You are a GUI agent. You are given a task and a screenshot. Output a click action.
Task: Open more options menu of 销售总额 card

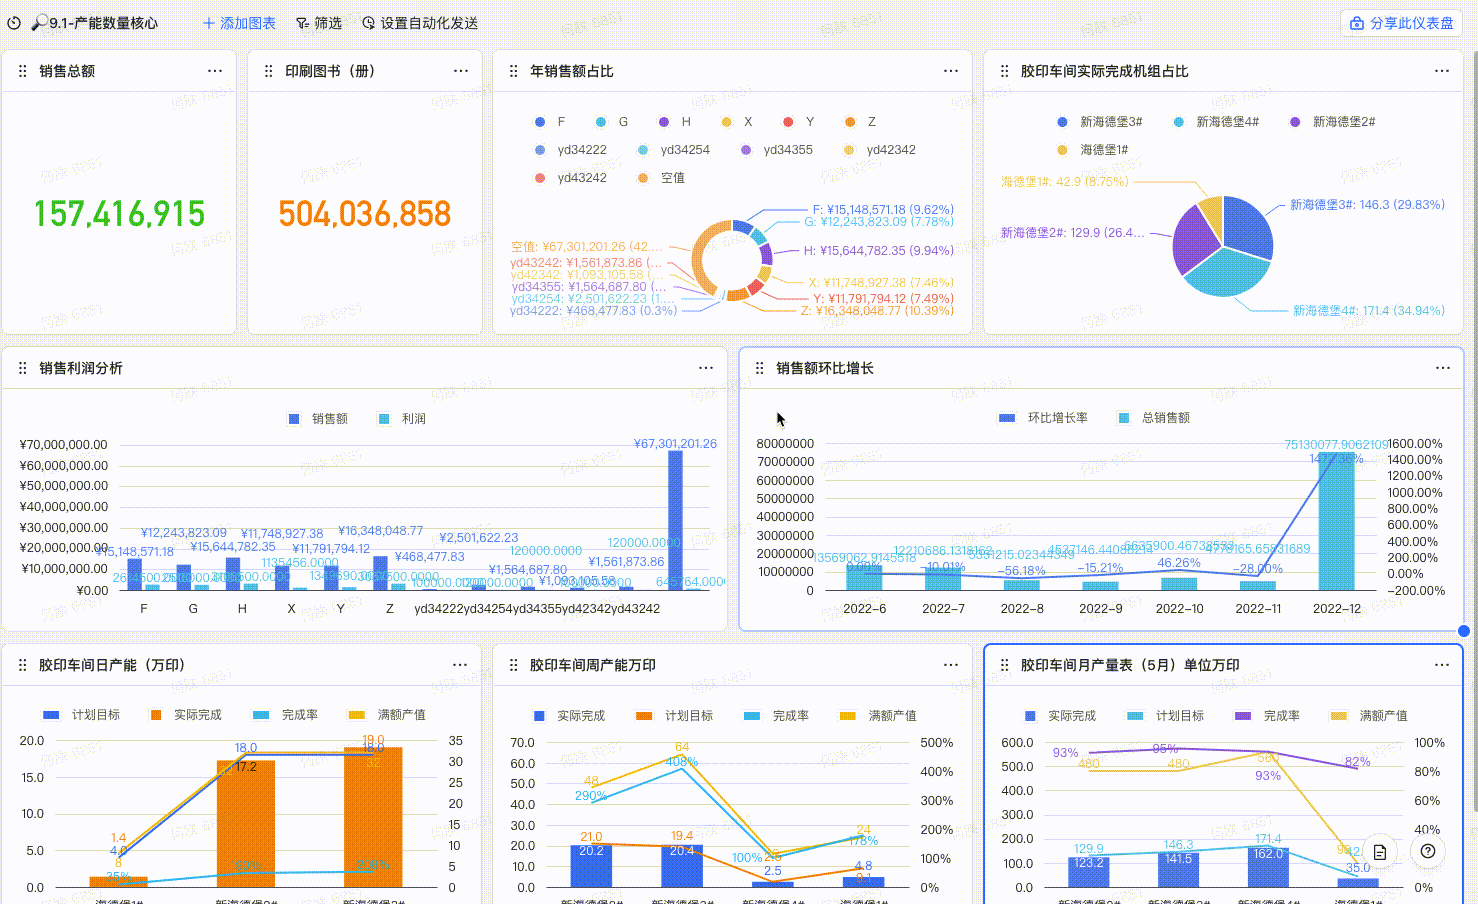coord(215,71)
